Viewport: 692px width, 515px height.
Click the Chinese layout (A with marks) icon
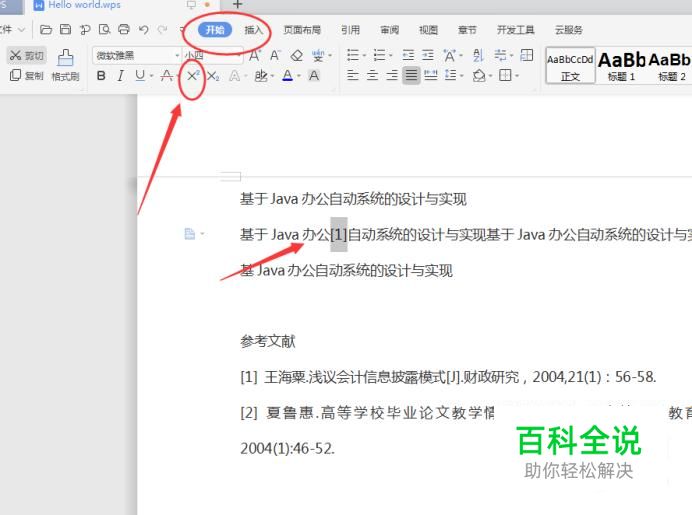tap(450, 56)
